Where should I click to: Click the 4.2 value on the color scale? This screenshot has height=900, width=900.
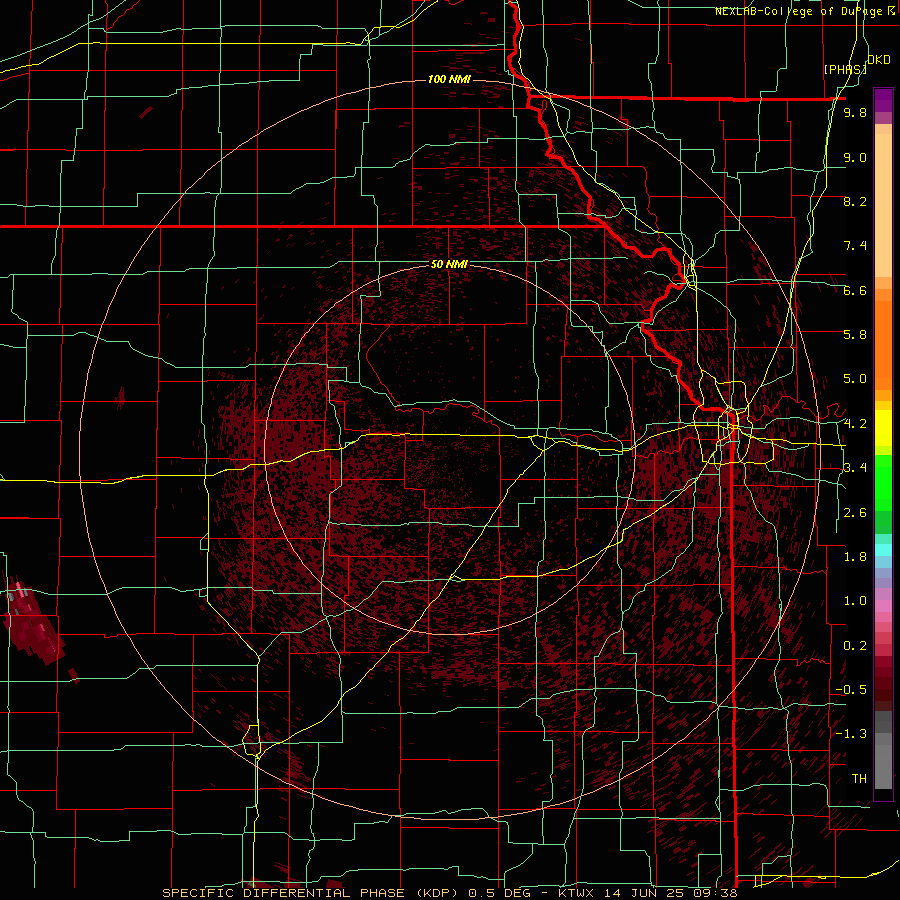pyautogui.click(x=855, y=424)
